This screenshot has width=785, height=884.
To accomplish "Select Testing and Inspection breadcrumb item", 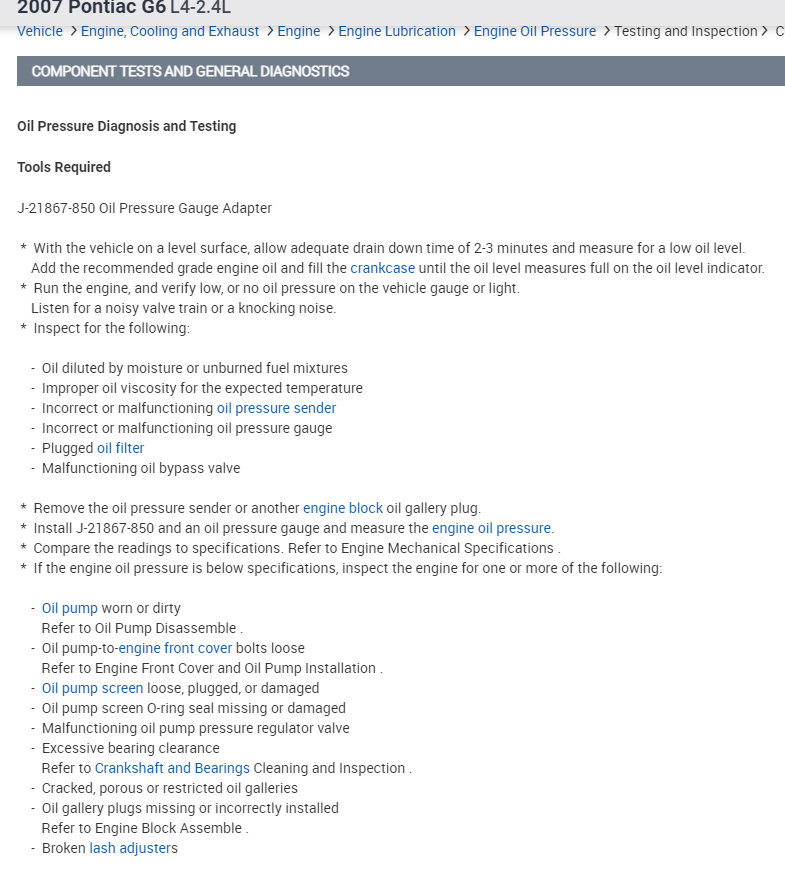I will click(x=685, y=31).
